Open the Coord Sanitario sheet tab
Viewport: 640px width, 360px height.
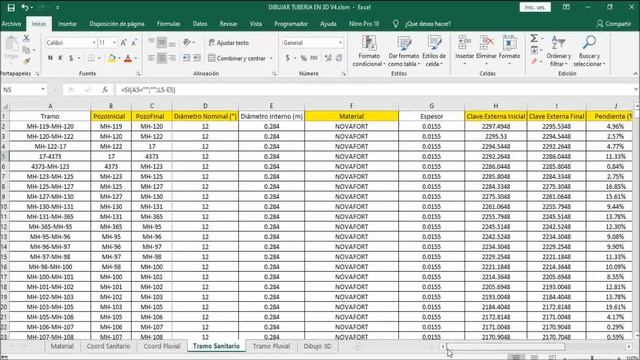point(108,346)
